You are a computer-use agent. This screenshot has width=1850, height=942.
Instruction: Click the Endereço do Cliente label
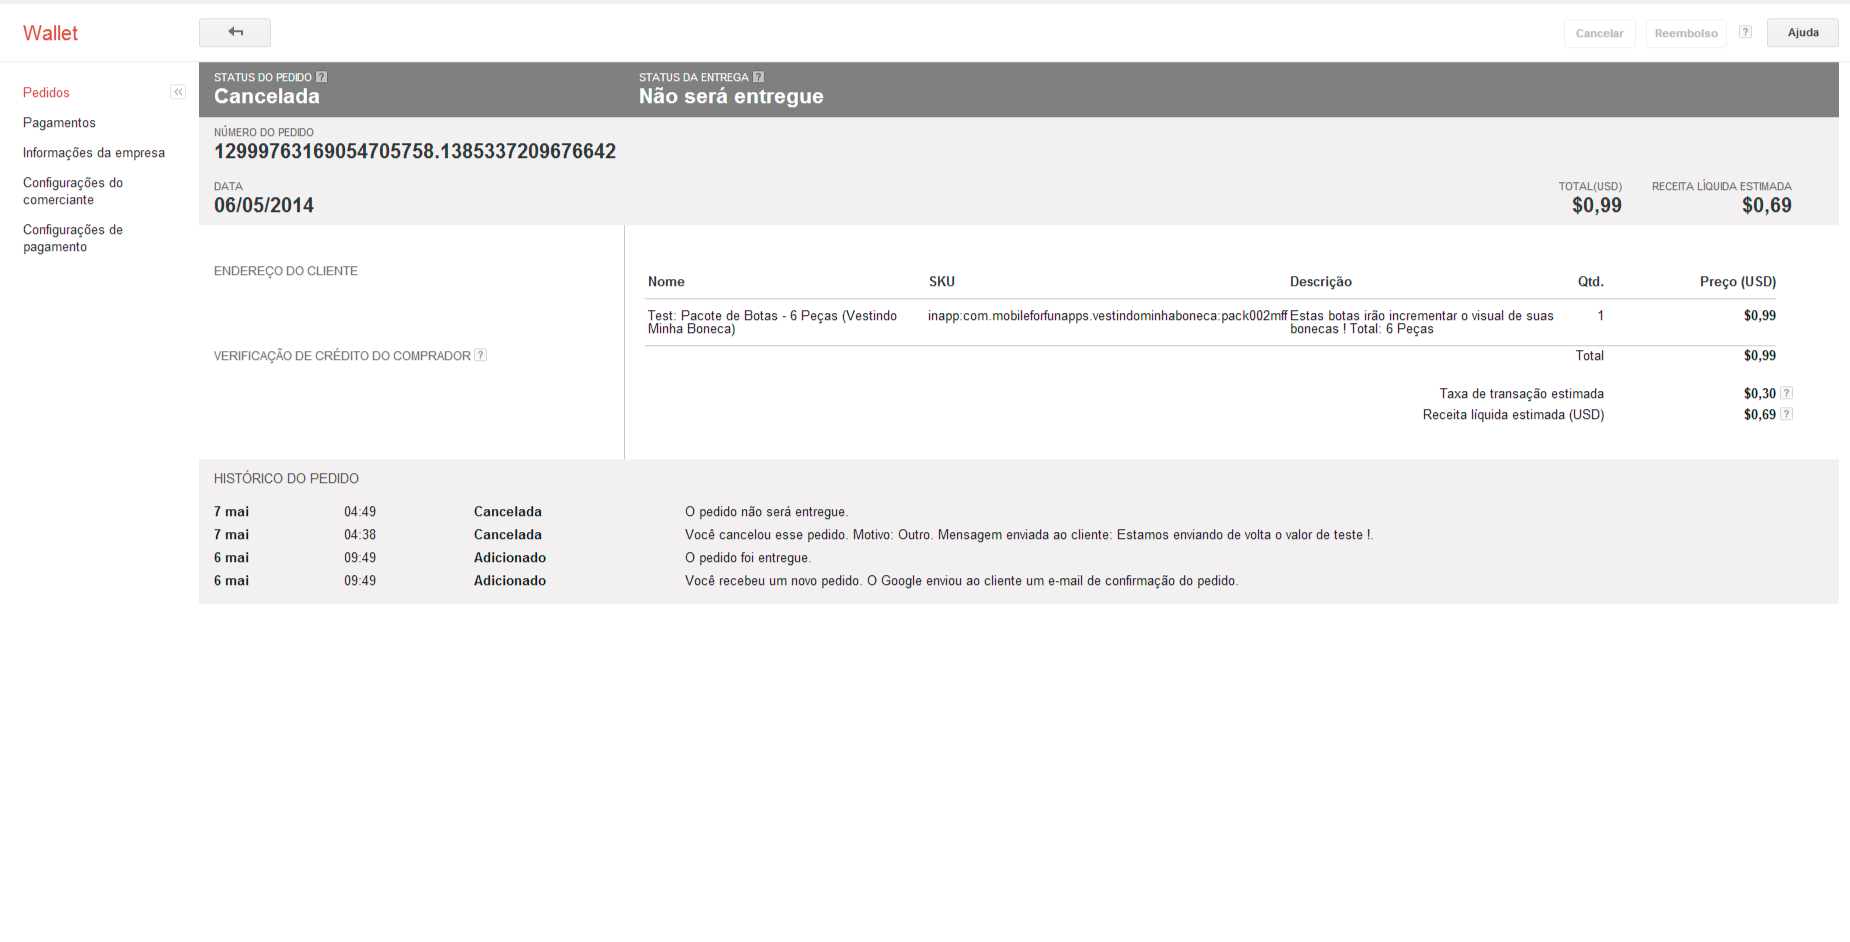(x=286, y=271)
